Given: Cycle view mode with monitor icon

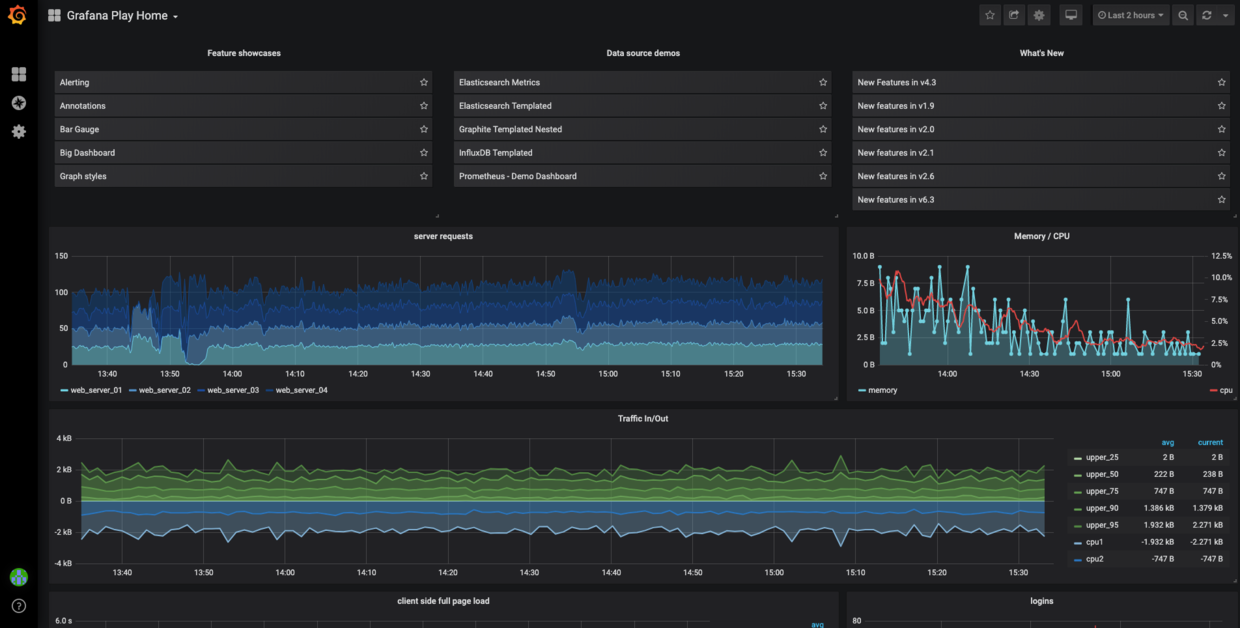Looking at the screenshot, I should click(x=1071, y=16).
